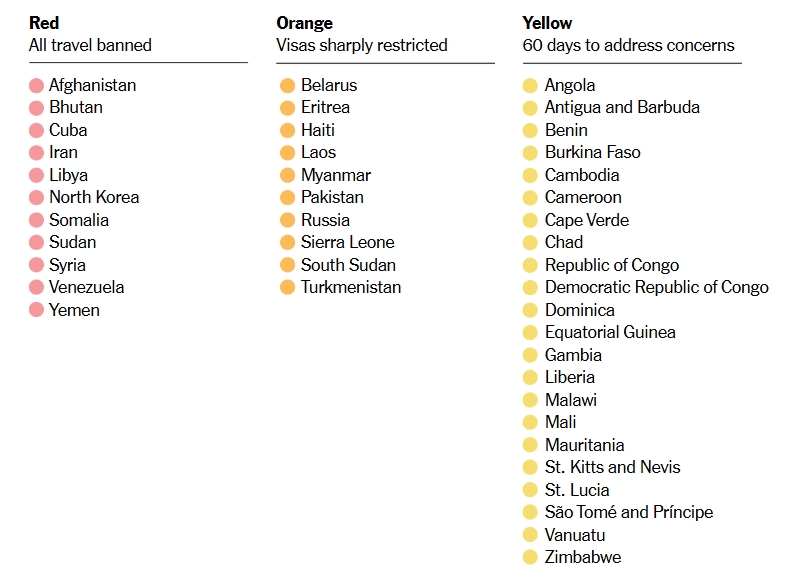Screen dimensions: 786x581
Task: Click the São Tomé and Príncipe entry
Action: click(x=628, y=512)
